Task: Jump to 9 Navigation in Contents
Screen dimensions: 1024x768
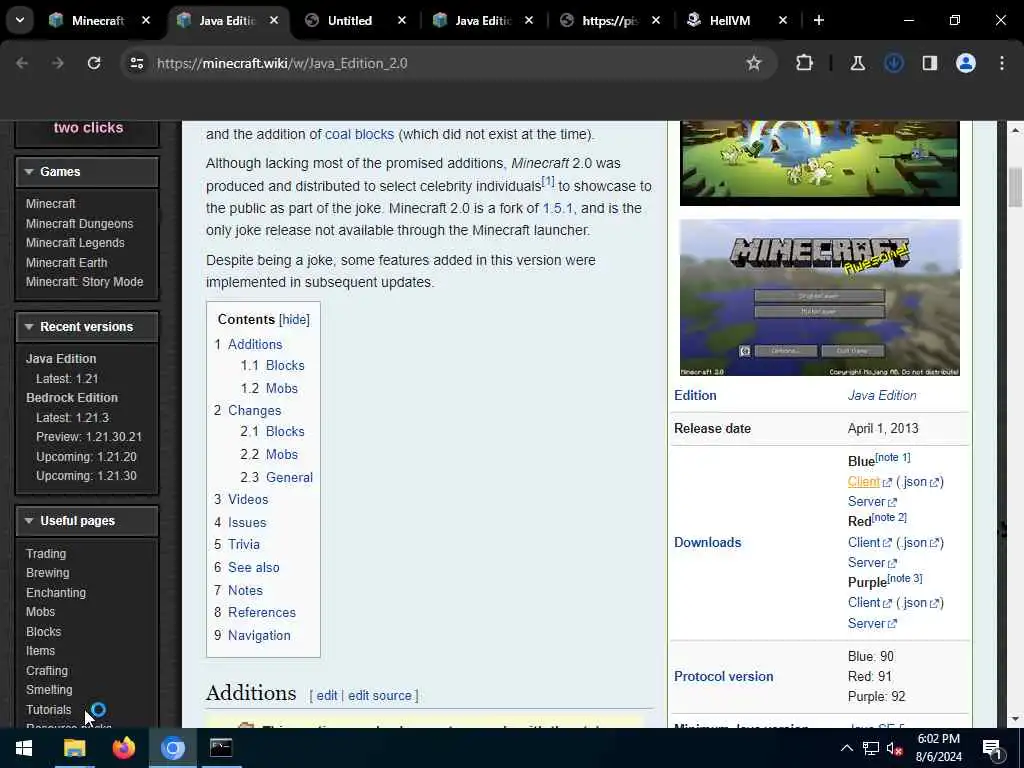Action: (259, 635)
